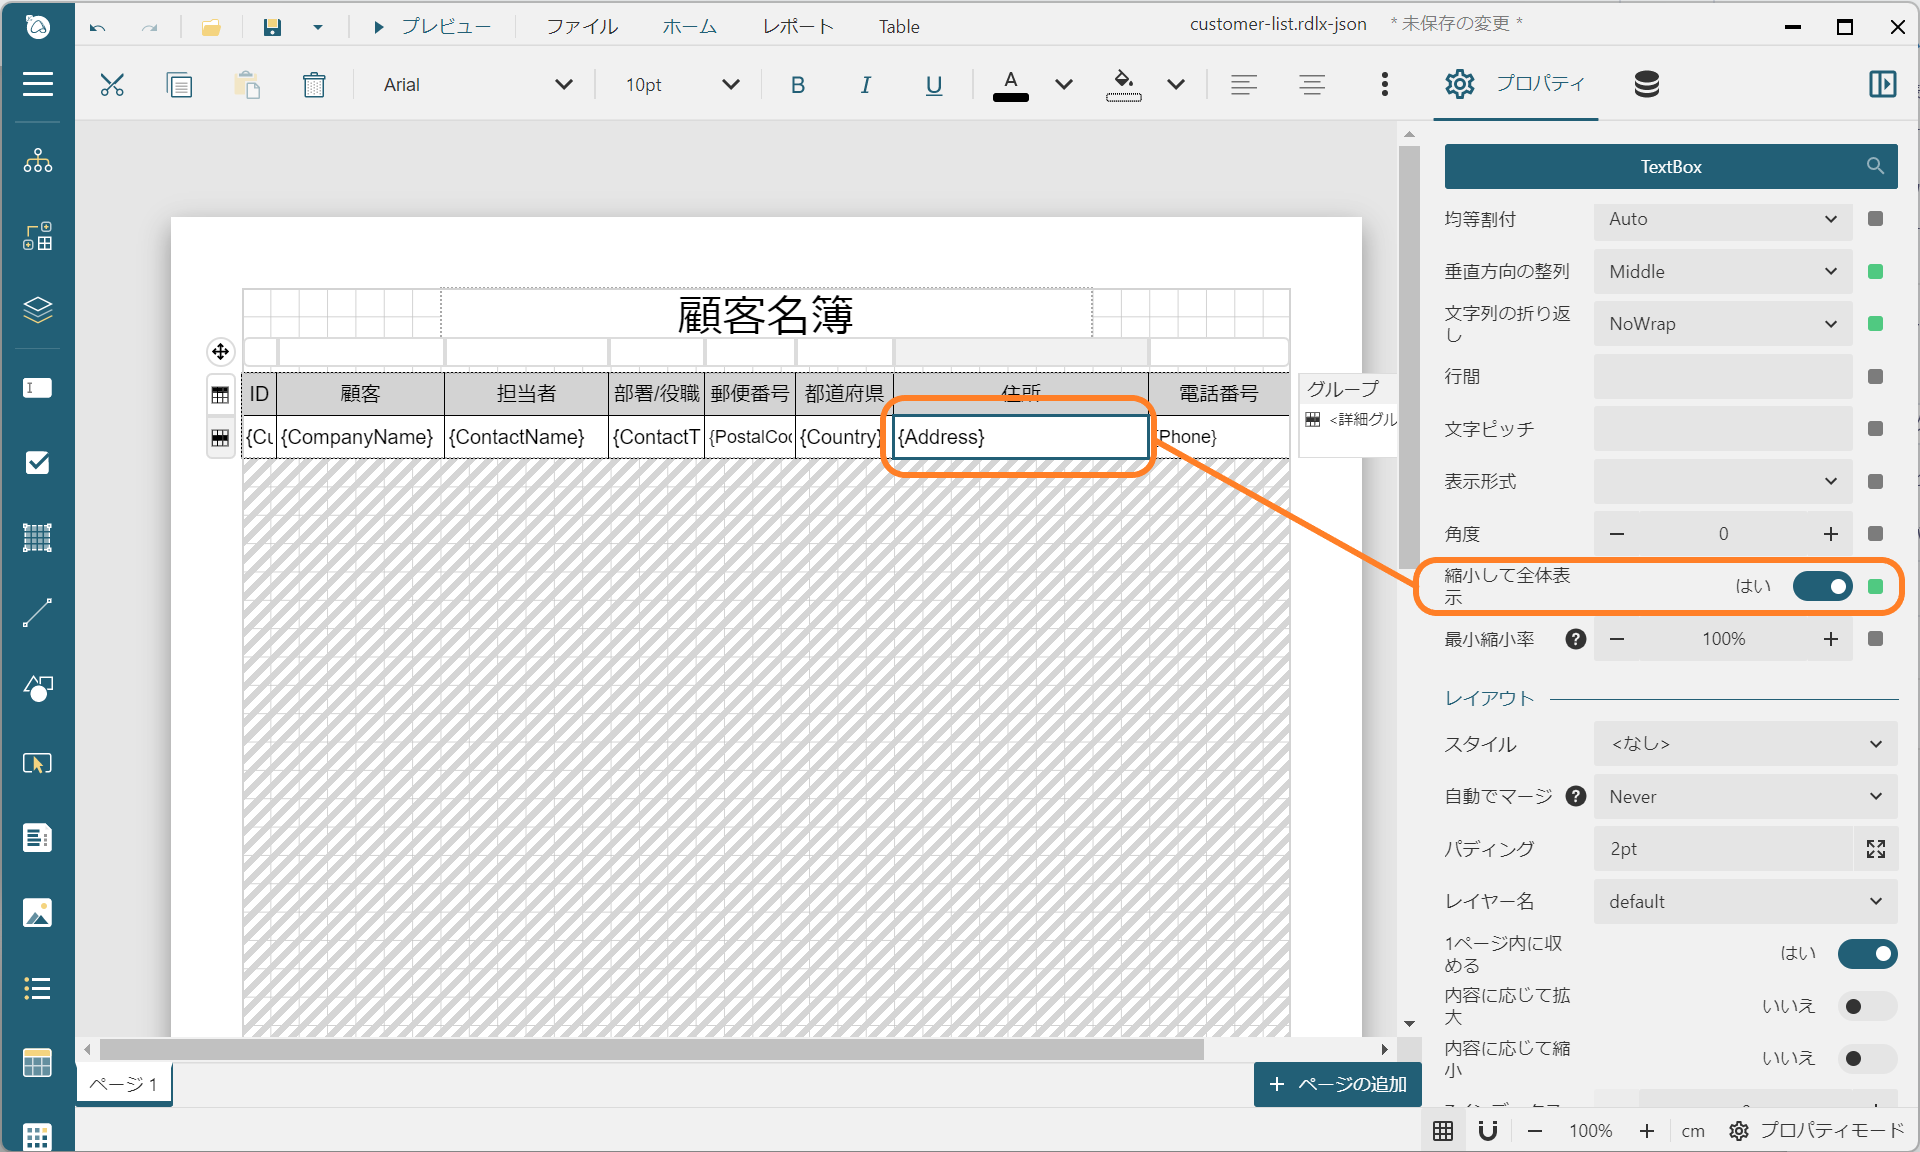Select the ページ 1 page tab
Image resolution: width=1920 pixels, height=1152 pixels.
click(x=124, y=1084)
